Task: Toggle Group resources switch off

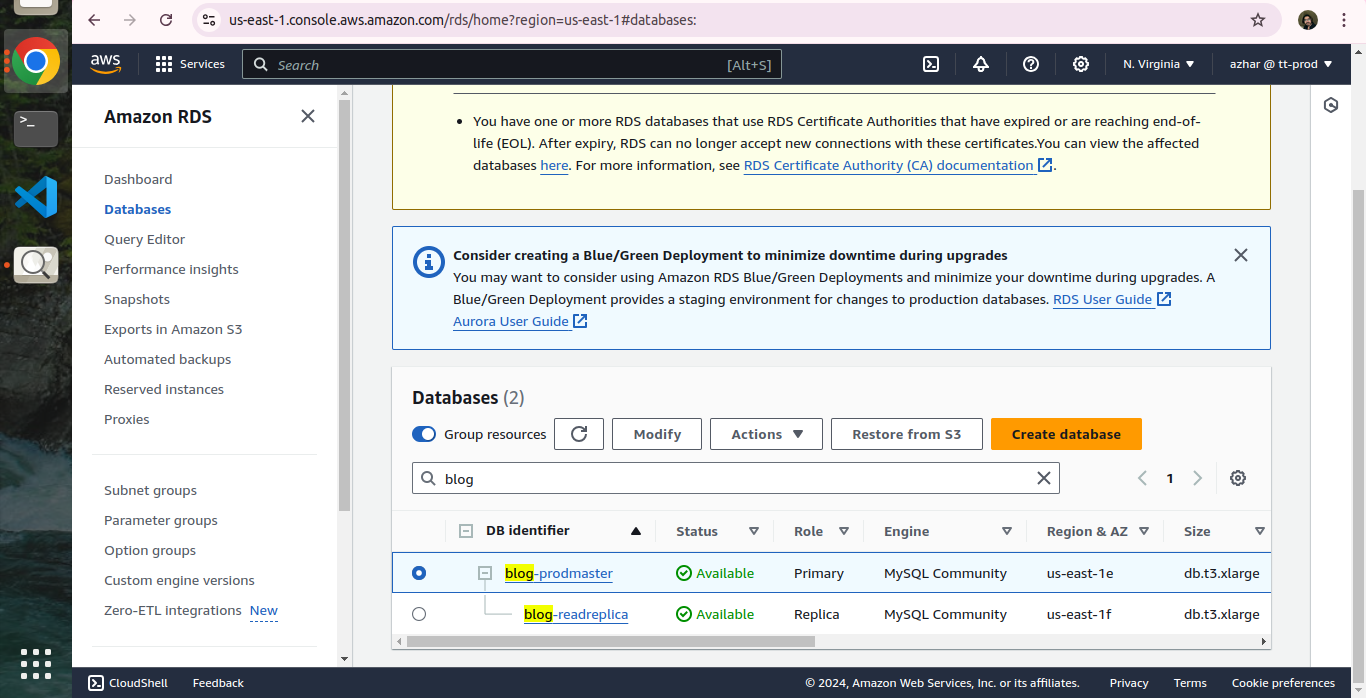Action: (x=424, y=434)
